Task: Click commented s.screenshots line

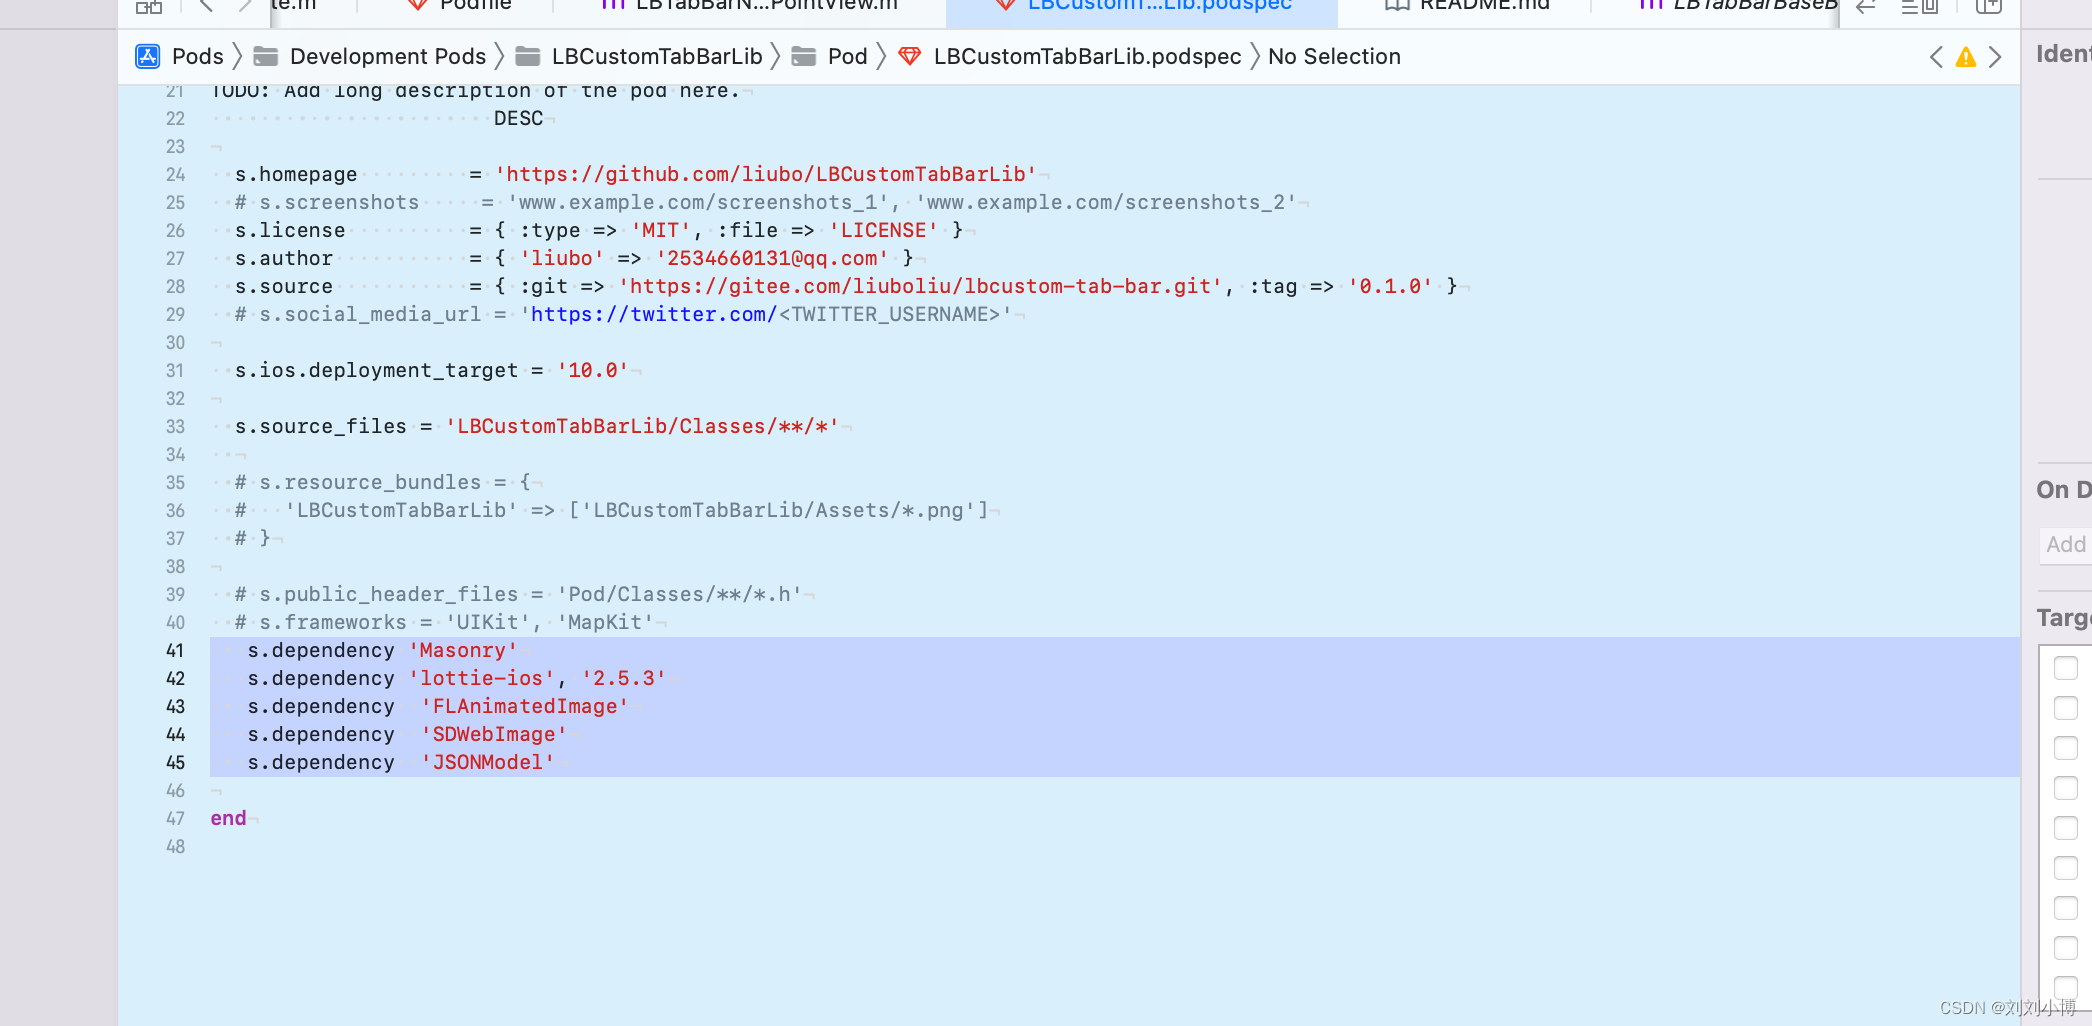Action: 765,202
